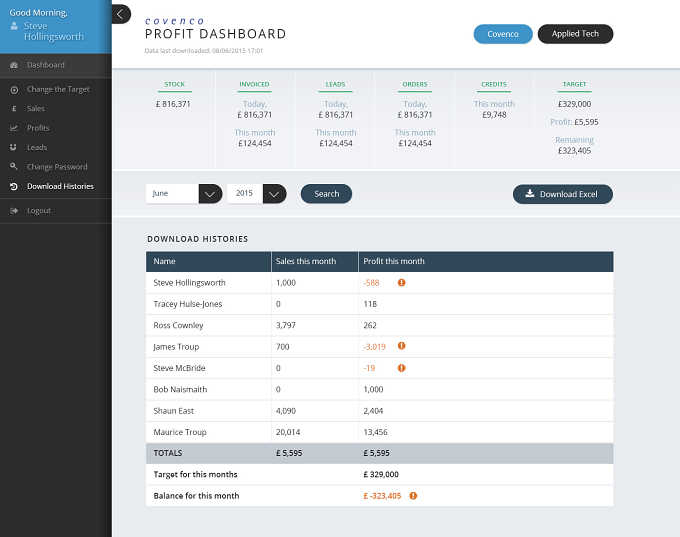Click warning icon next to James Troup's -3,019
The width and height of the screenshot is (680, 537).
402,346
